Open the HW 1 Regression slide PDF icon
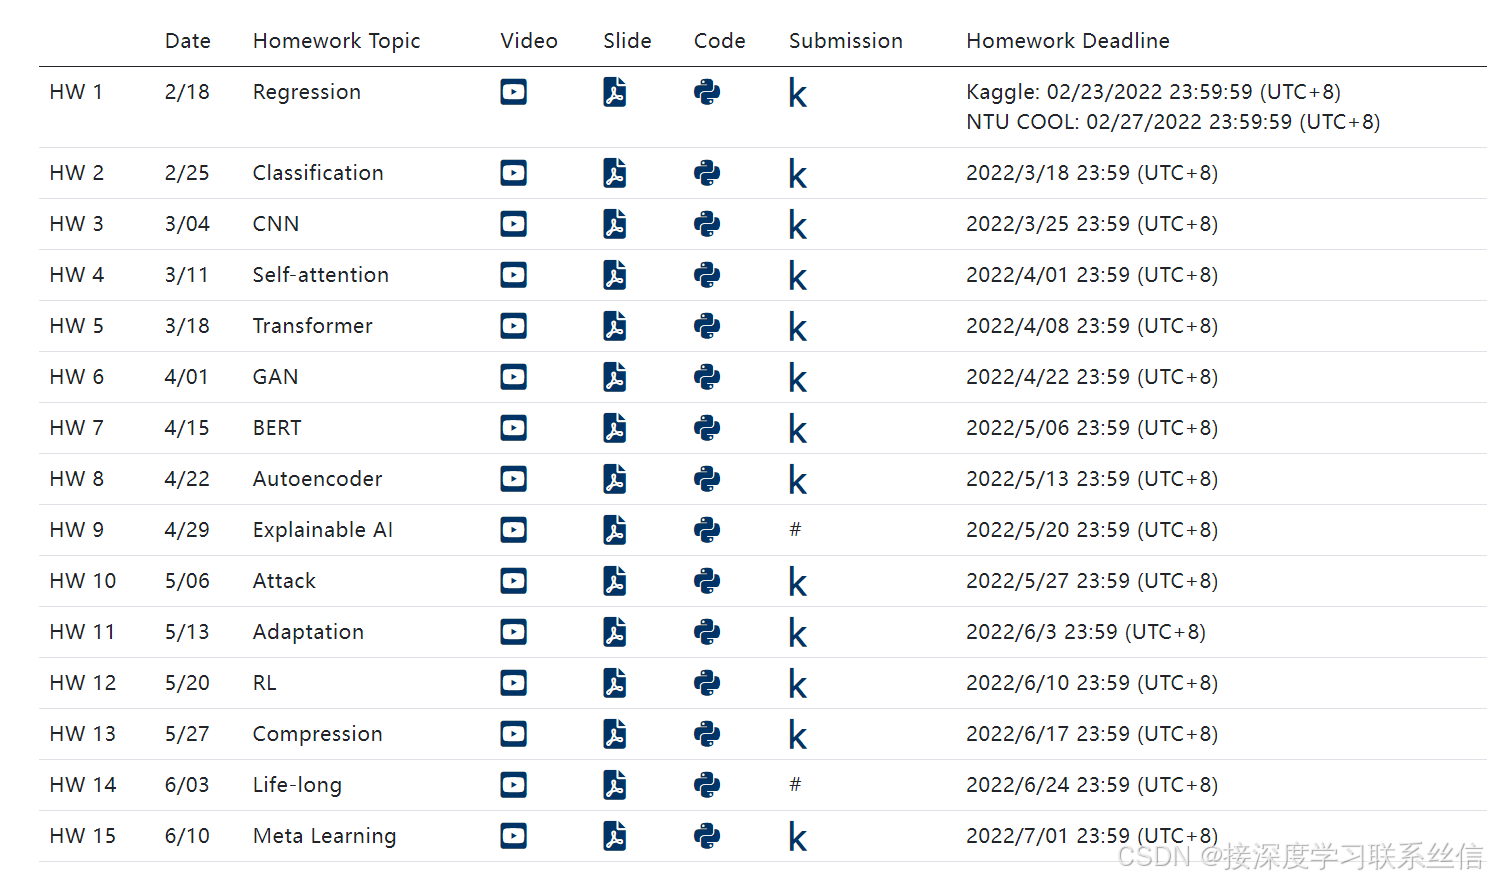 pos(615,92)
